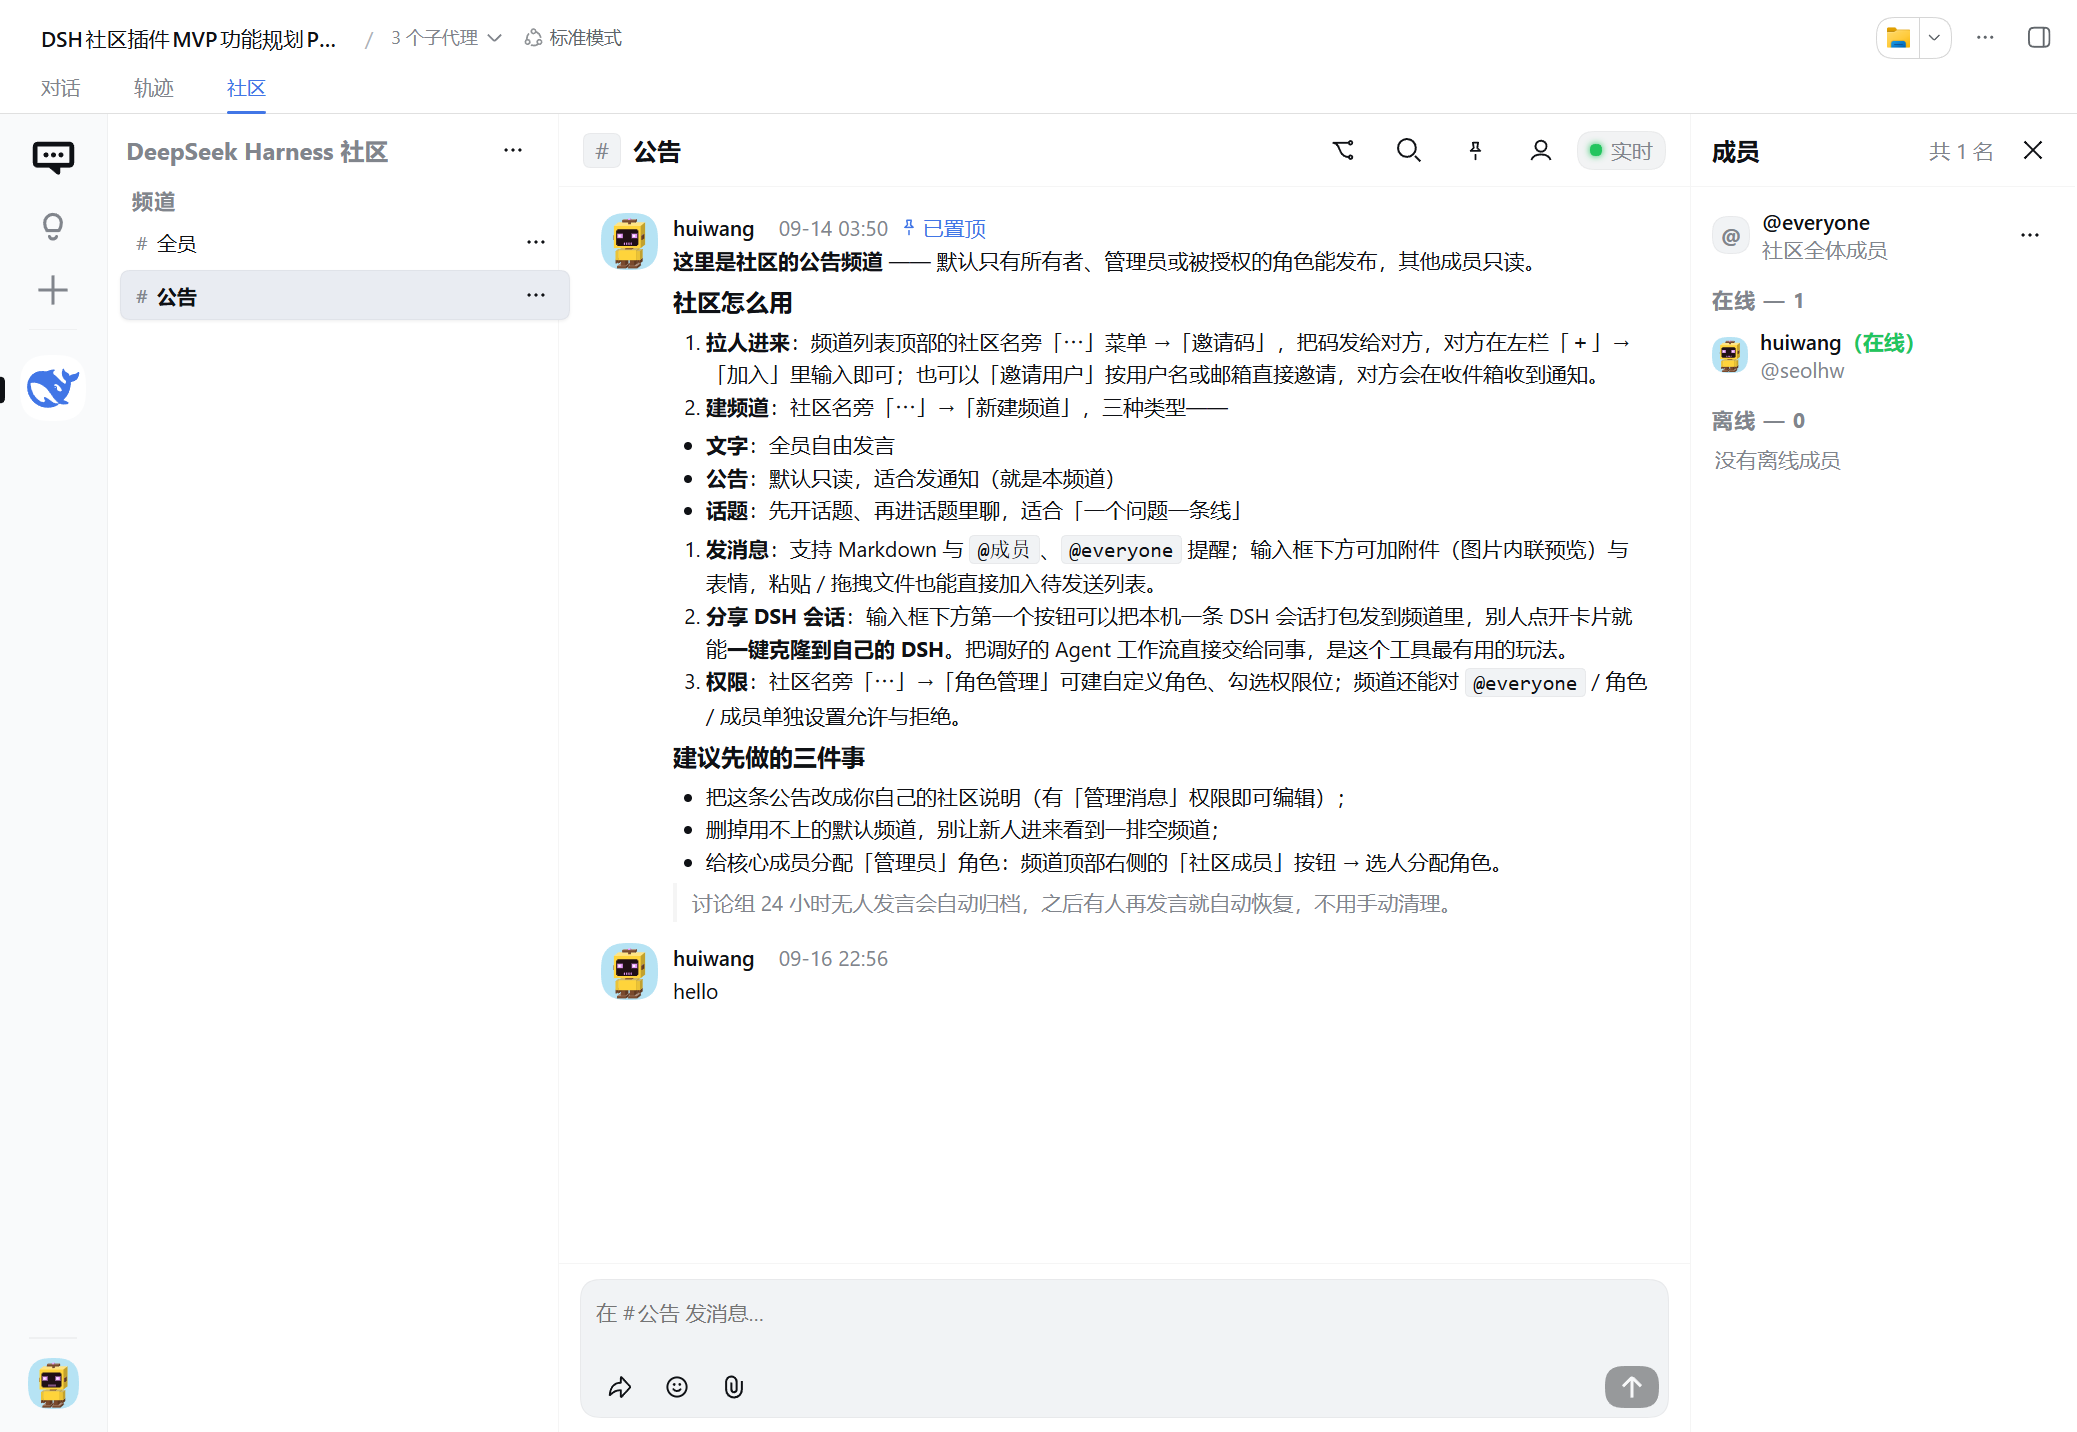Screen dimensions: 2077x1432
Task: Switch to the 轨迹 tab
Action: [x=153, y=88]
